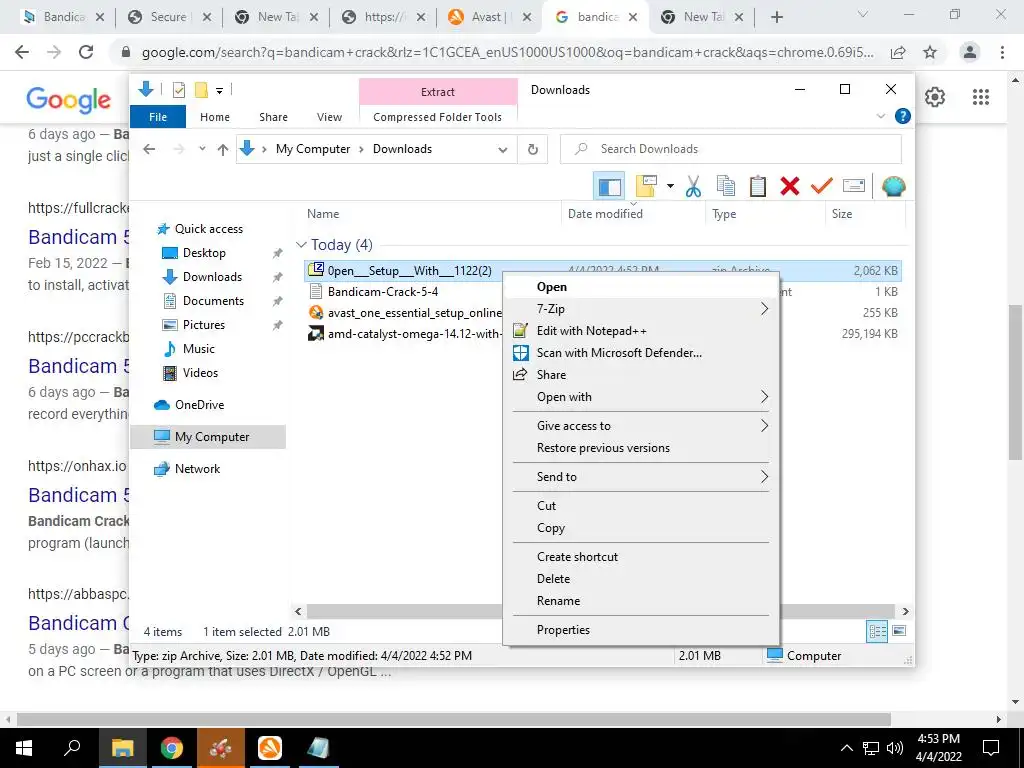Image resolution: width=1024 pixels, height=768 pixels.
Task: Open the File ribbon tab
Action: (x=158, y=117)
